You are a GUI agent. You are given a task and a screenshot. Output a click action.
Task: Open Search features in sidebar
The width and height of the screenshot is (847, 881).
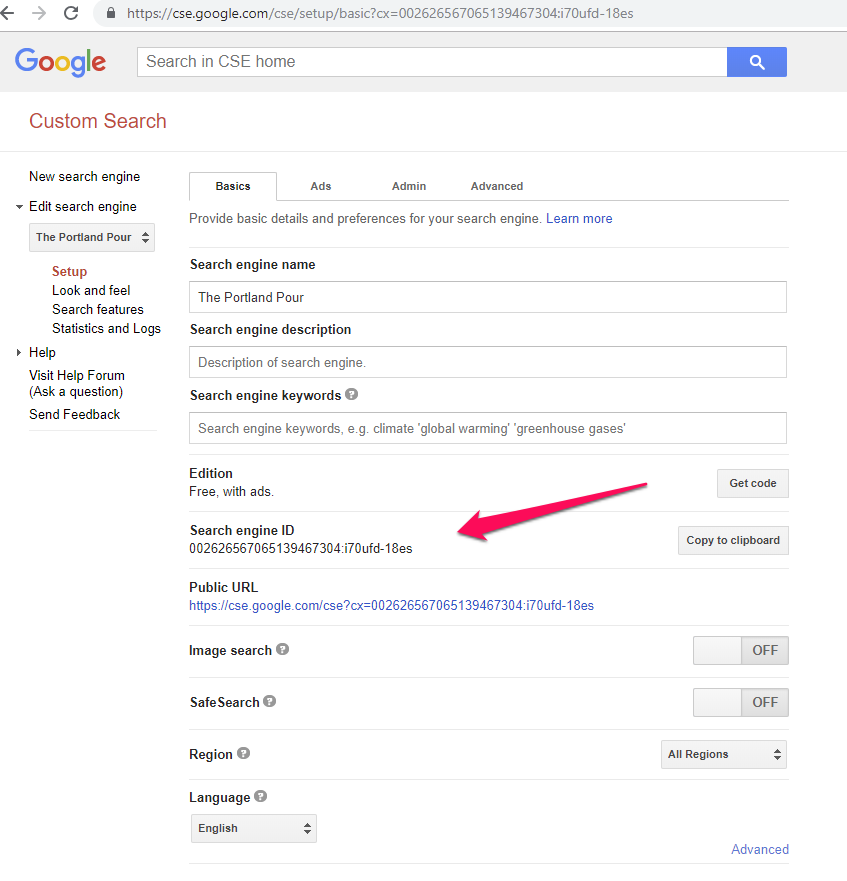coord(98,310)
